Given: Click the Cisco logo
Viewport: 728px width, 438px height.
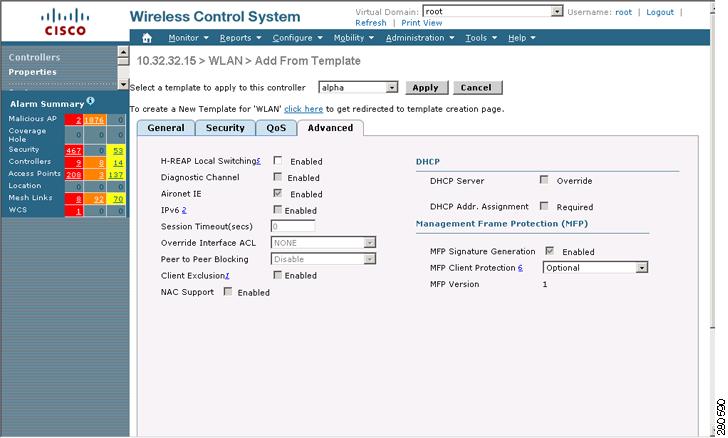Looking at the screenshot, I should 65,22.
